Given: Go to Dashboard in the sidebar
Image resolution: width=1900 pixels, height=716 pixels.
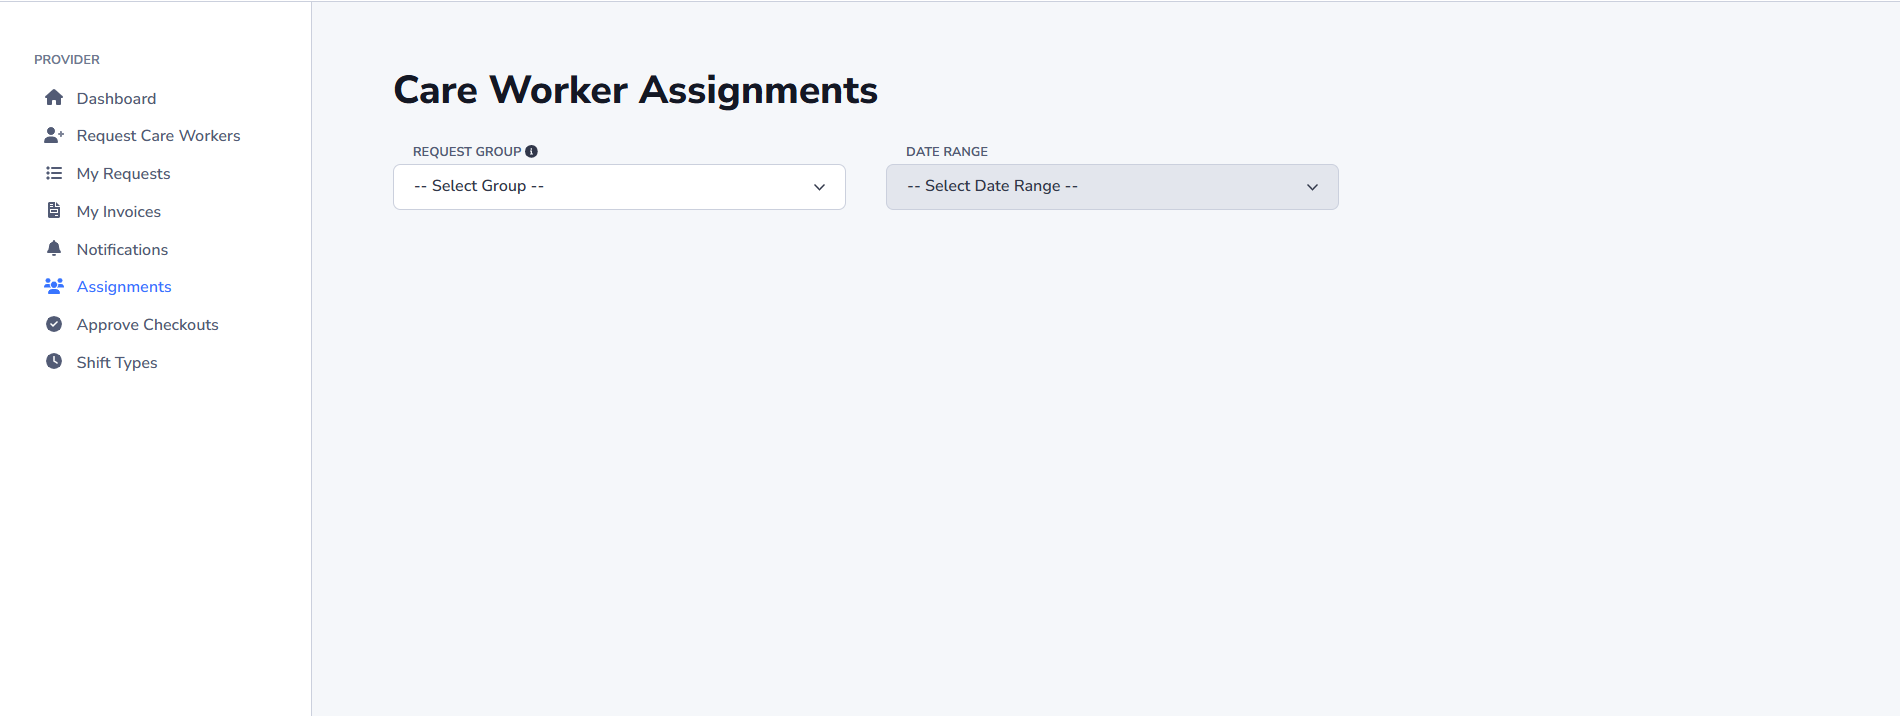Looking at the screenshot, I should click(116, 98).
